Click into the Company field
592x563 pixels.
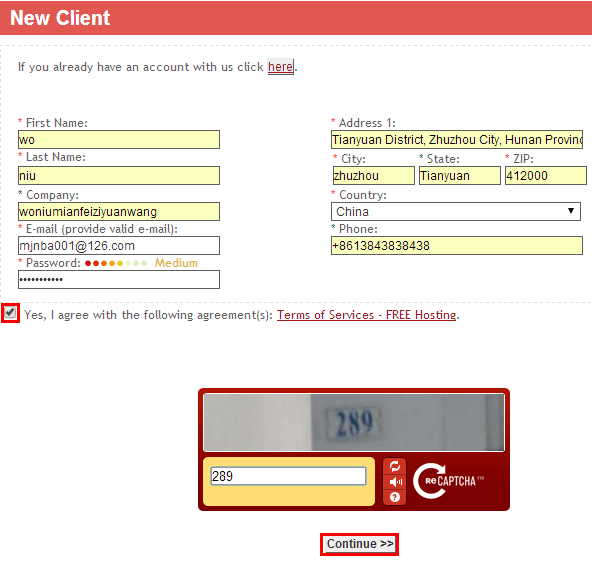119,211
